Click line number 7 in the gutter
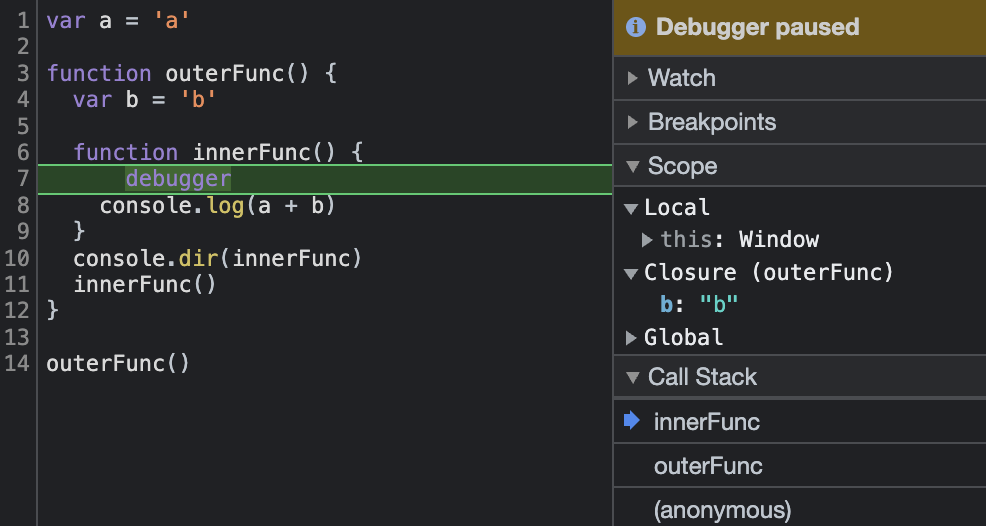 tap(22, 179)
